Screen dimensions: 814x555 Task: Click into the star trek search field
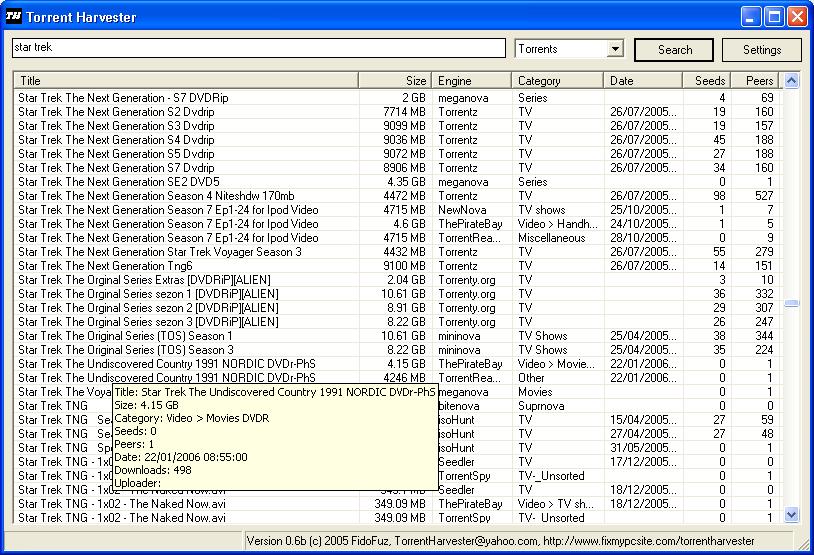258,48
